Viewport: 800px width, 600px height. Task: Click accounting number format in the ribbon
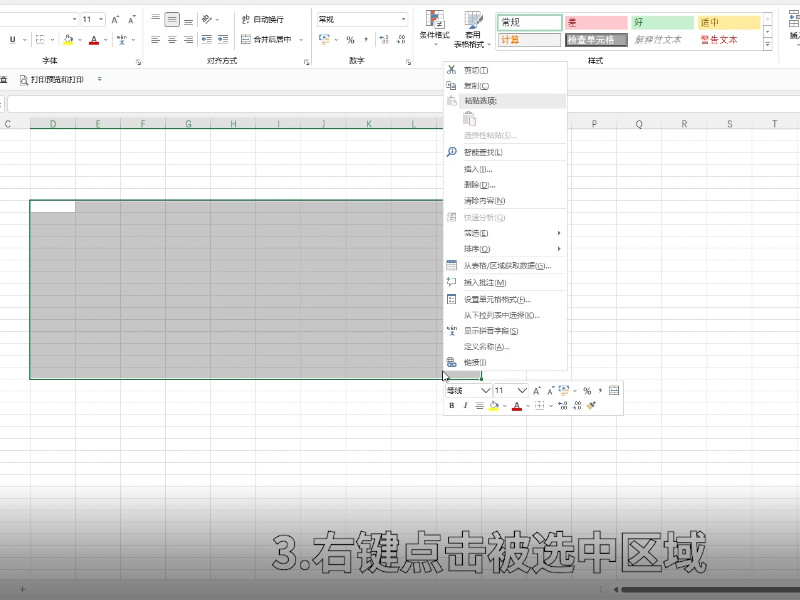[324, 40]
